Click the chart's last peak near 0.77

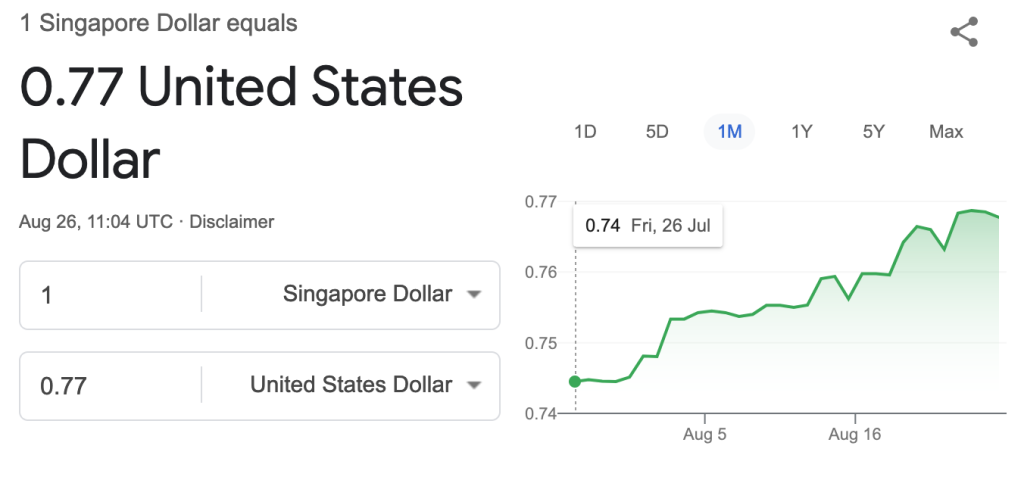point(972,210)
